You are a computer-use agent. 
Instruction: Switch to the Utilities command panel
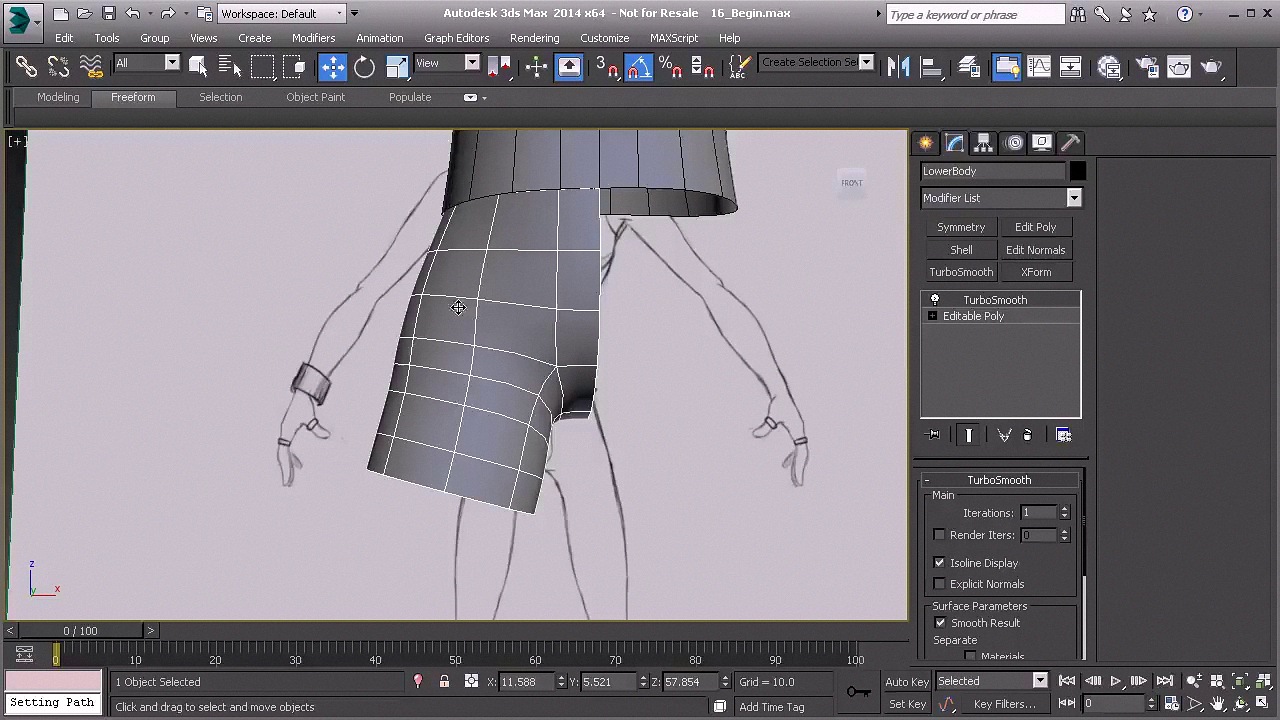coord(1070,143)
